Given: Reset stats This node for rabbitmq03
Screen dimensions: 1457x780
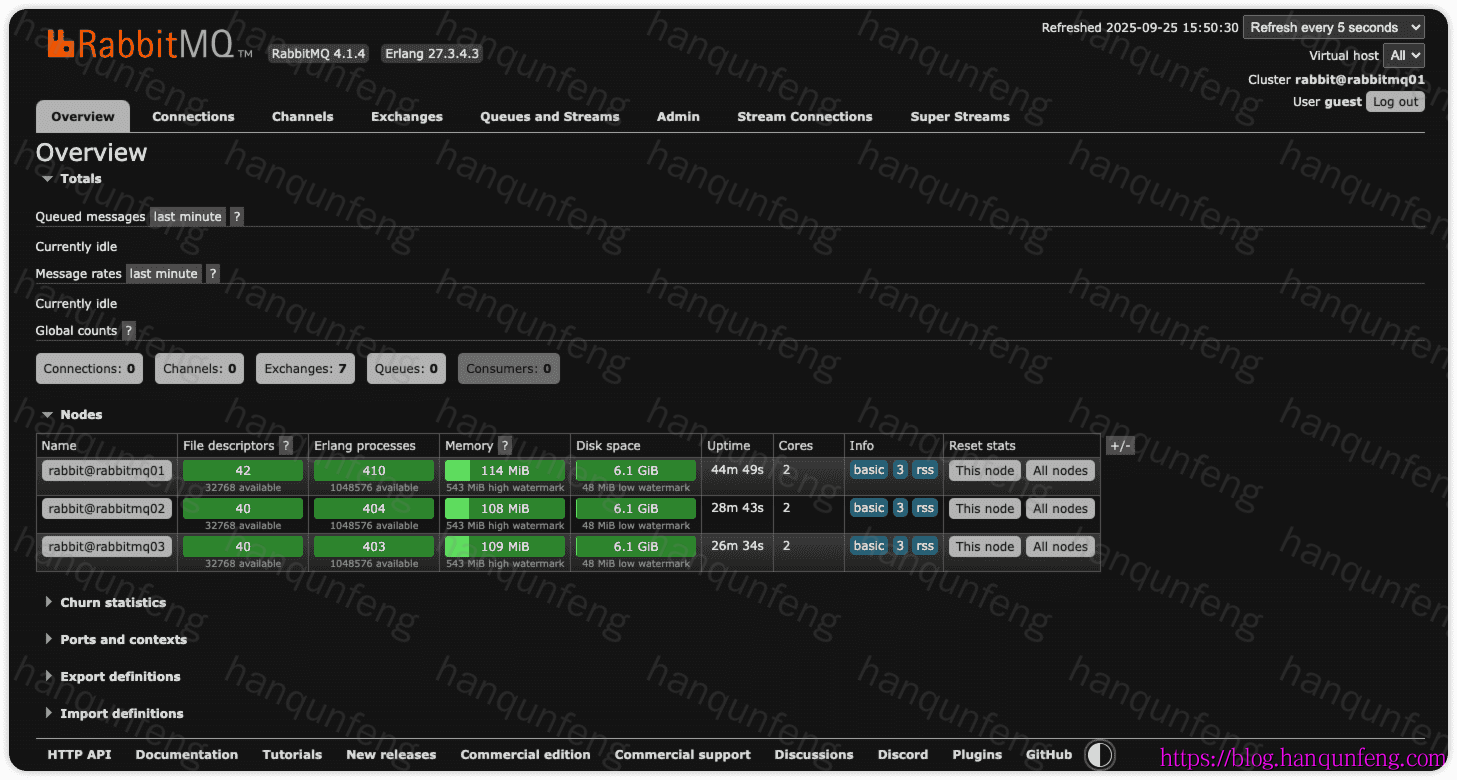Looking at the screenshot, I should click(985, 547).
